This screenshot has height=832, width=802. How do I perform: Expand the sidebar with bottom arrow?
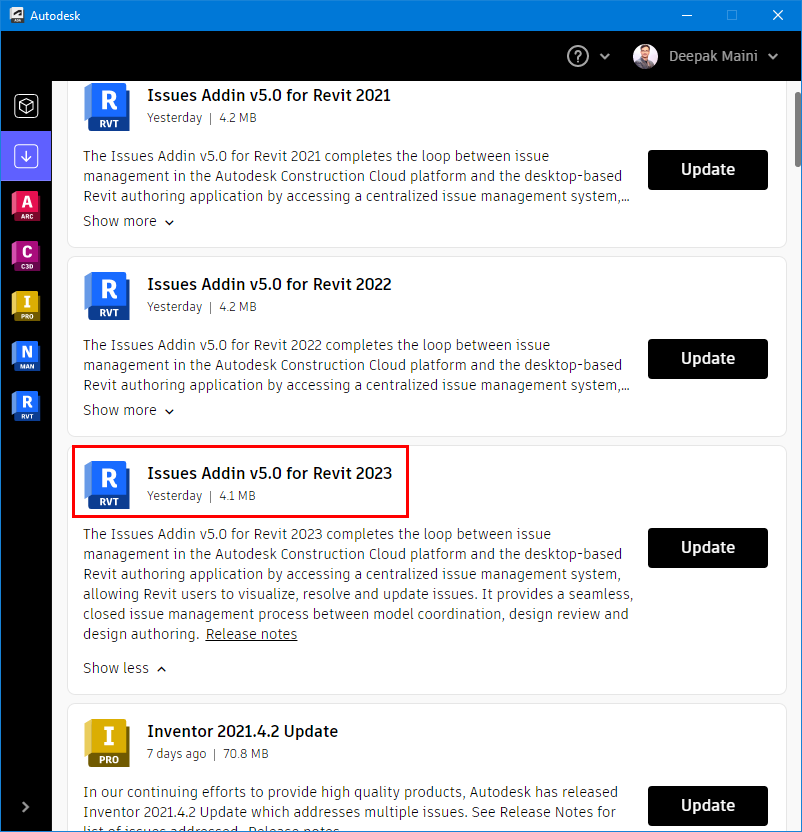(x=25, y=807)
